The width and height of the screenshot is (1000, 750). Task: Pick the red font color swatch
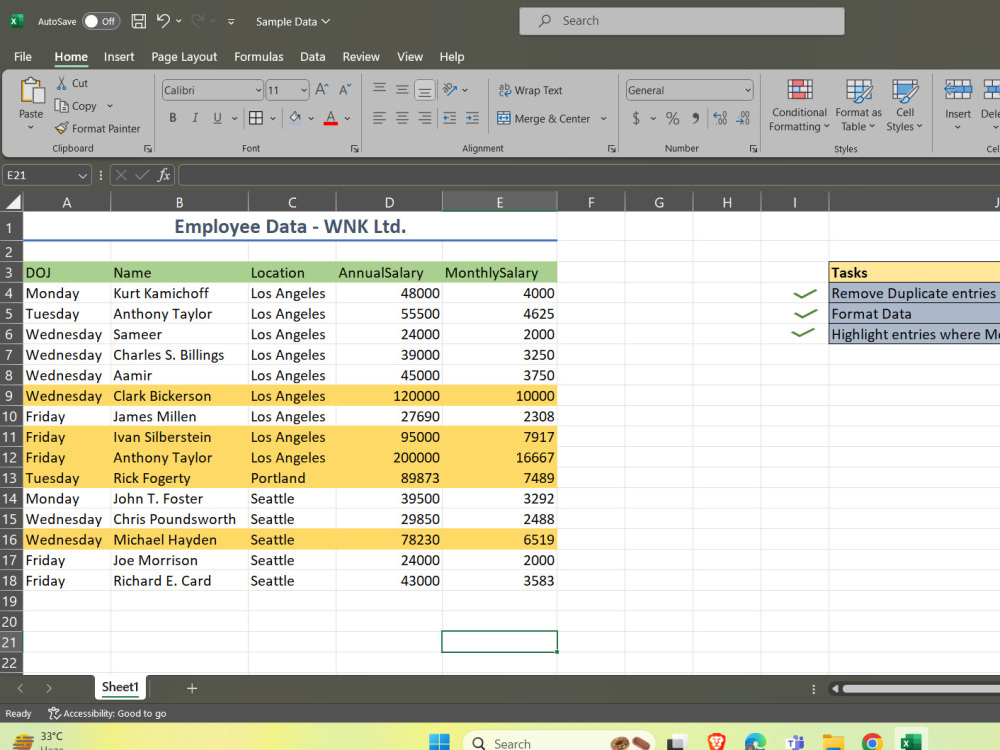pos(330,118)
